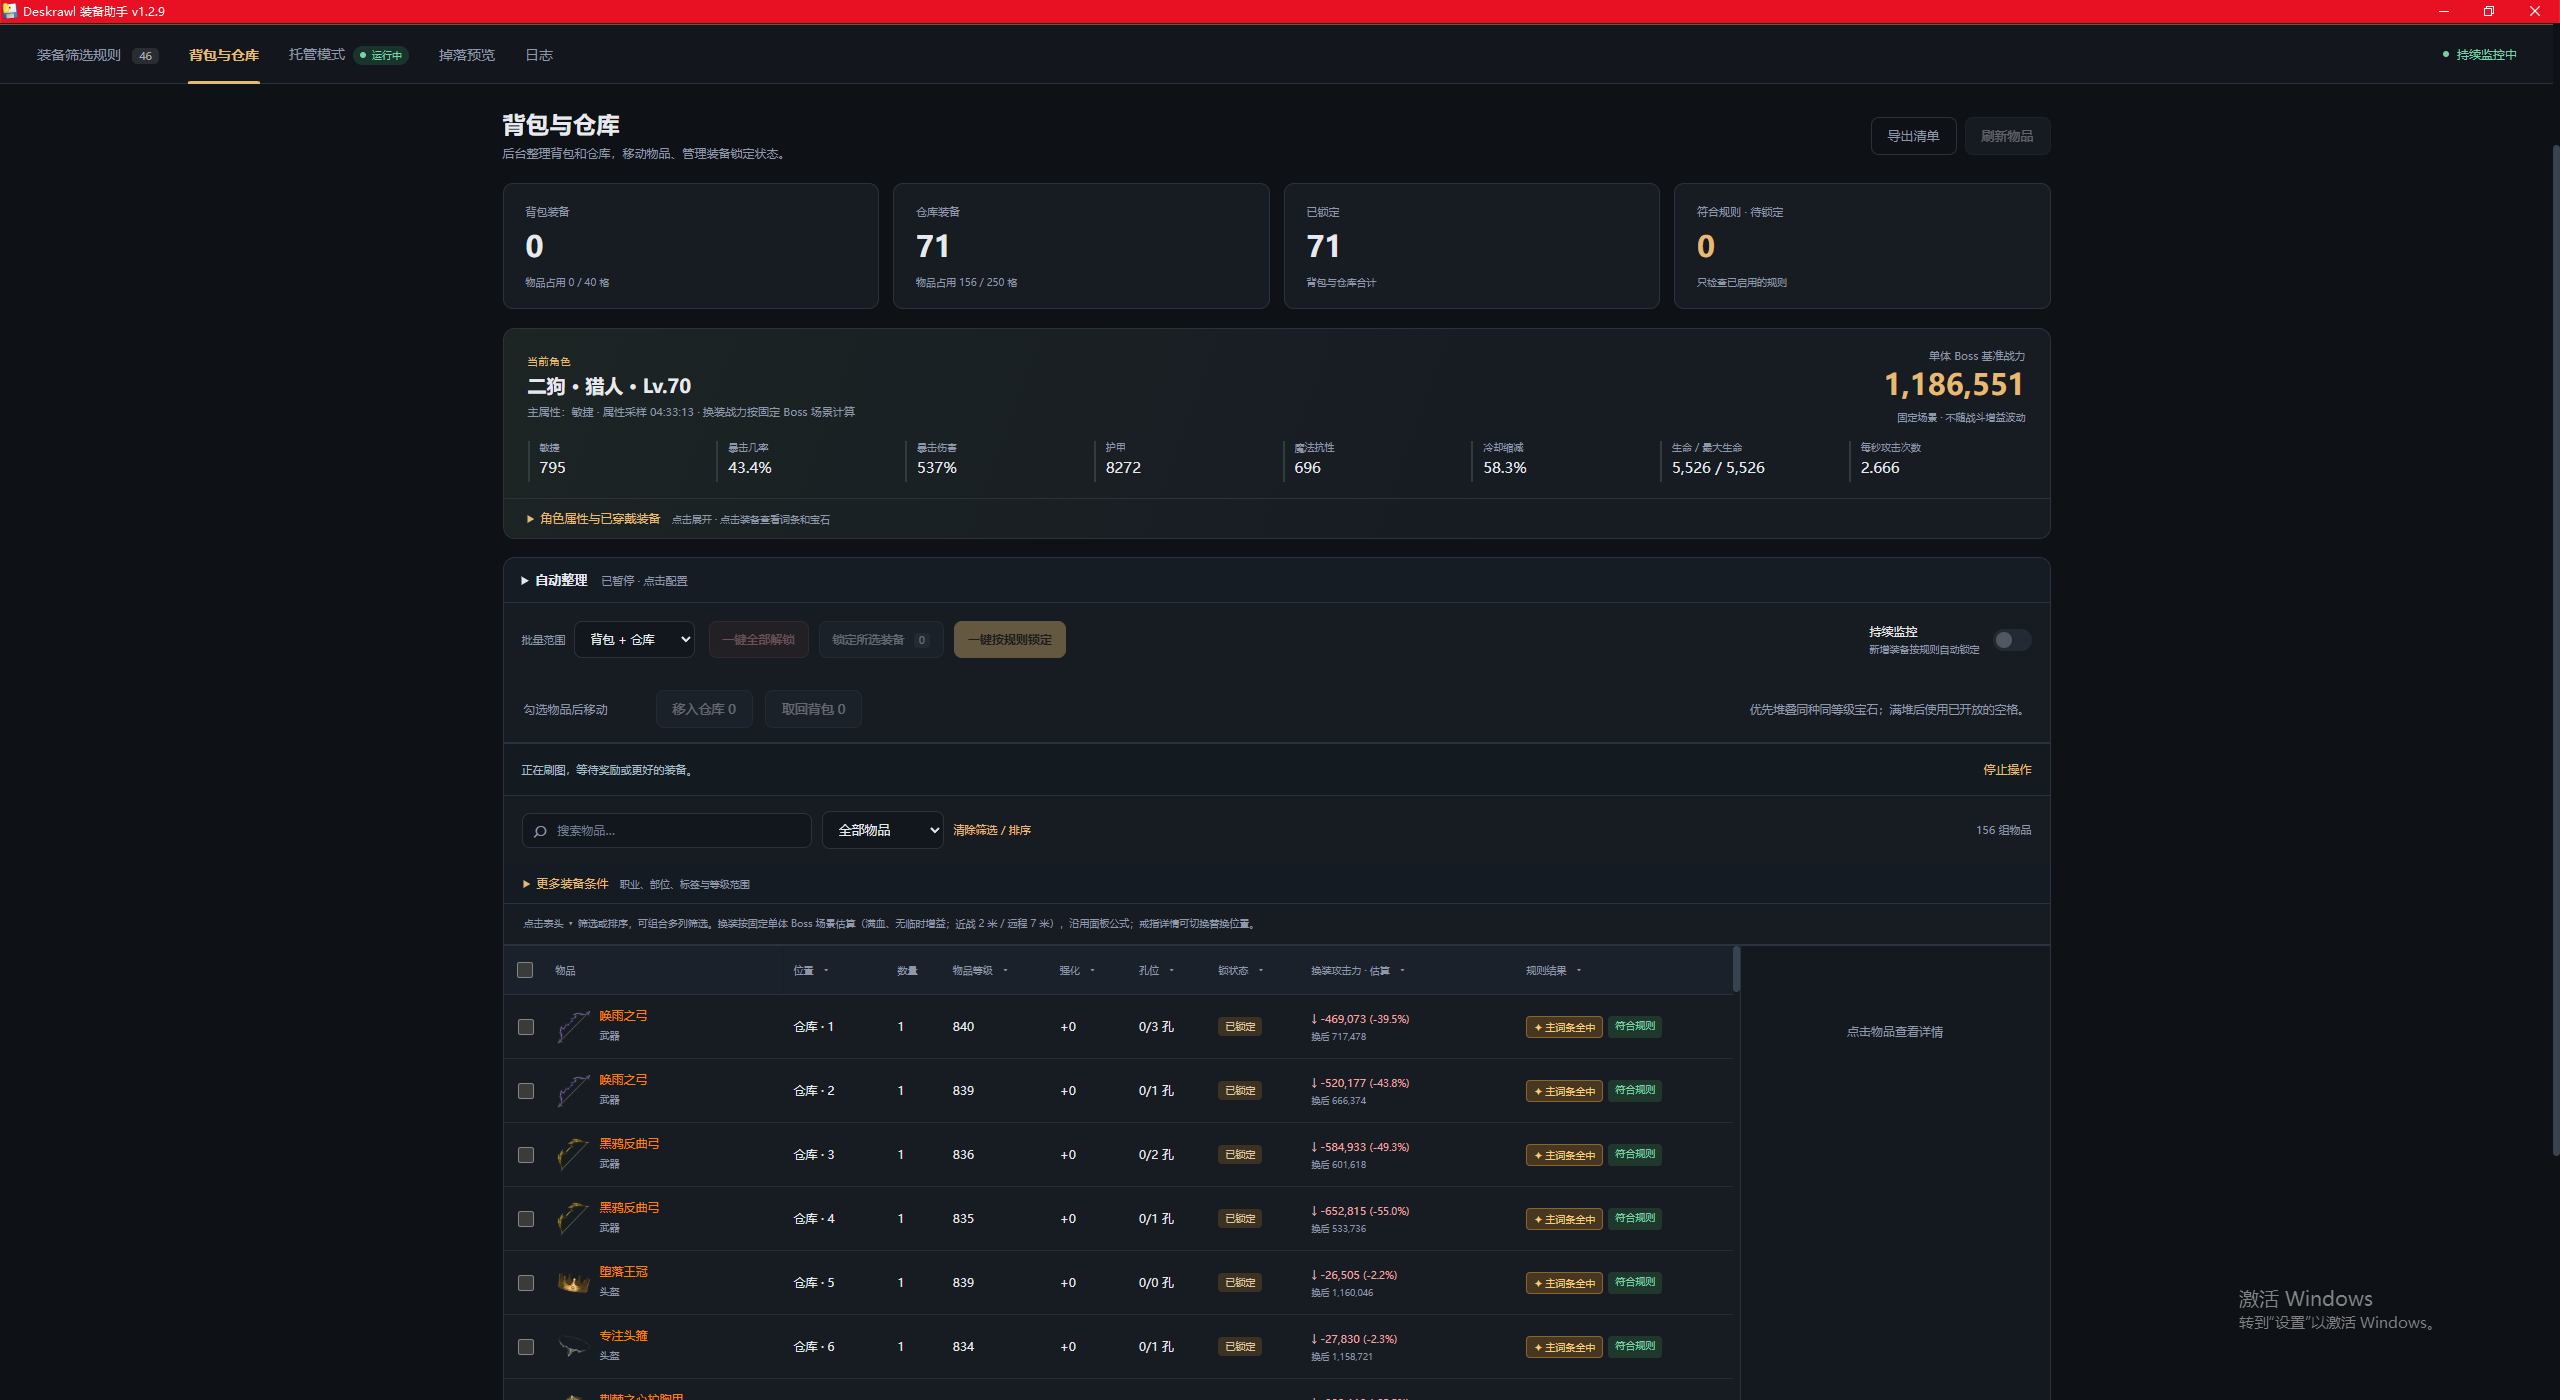
Task: Tick the select-all checkbox in the table header
Action: coord(525,970)
